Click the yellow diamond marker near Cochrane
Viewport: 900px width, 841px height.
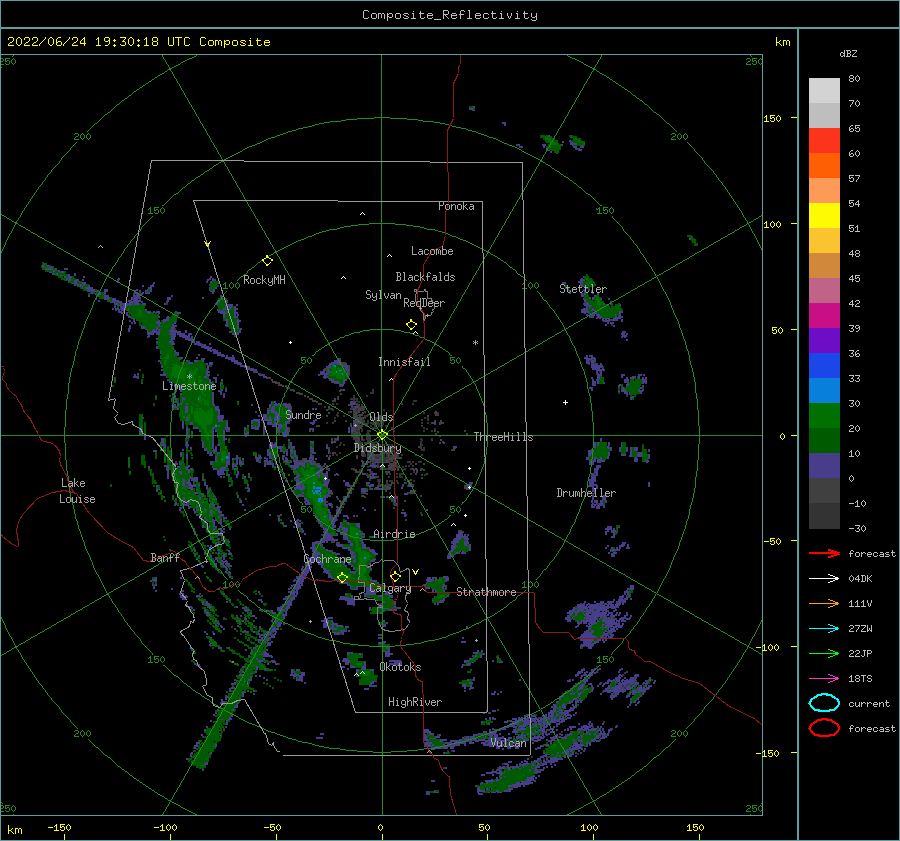342,578
